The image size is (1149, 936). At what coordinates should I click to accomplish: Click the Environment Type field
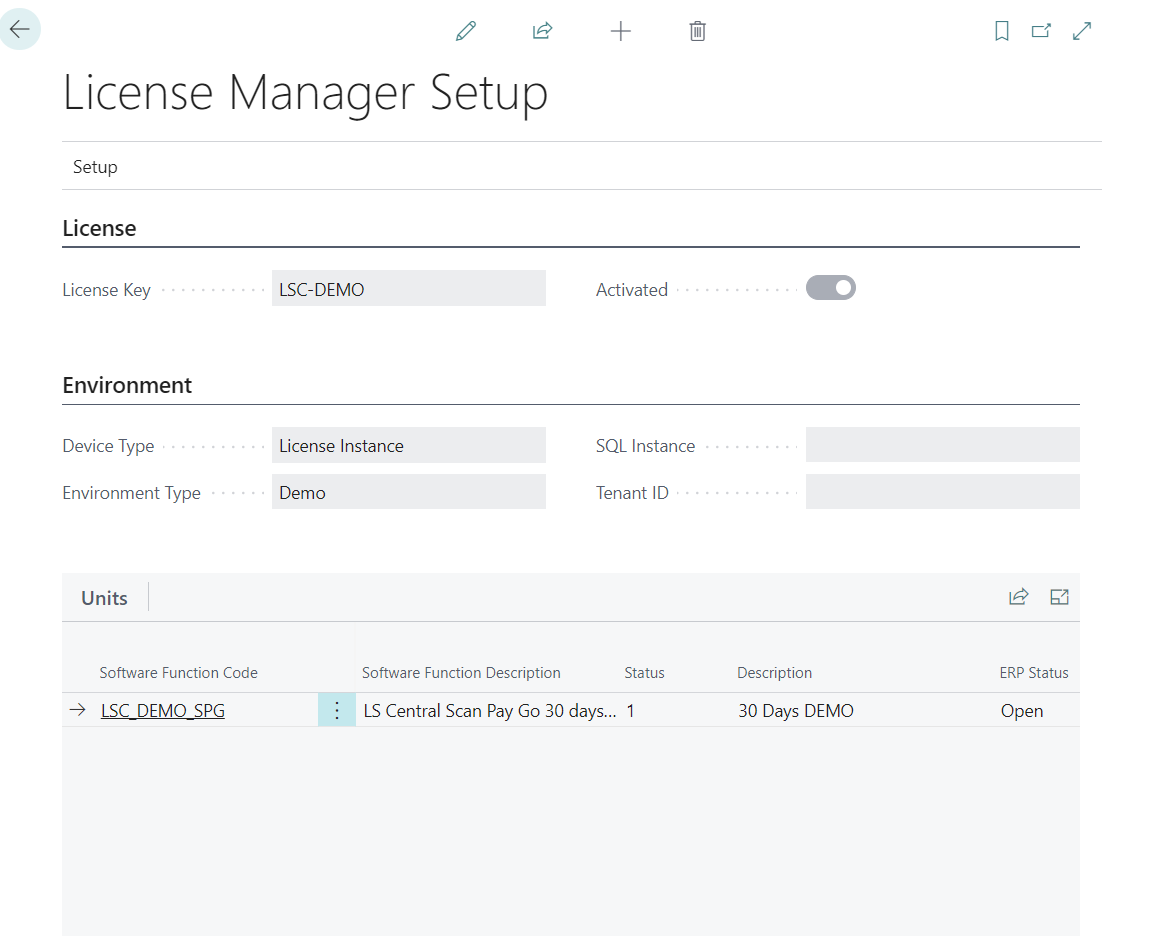[x=408, y=492]
